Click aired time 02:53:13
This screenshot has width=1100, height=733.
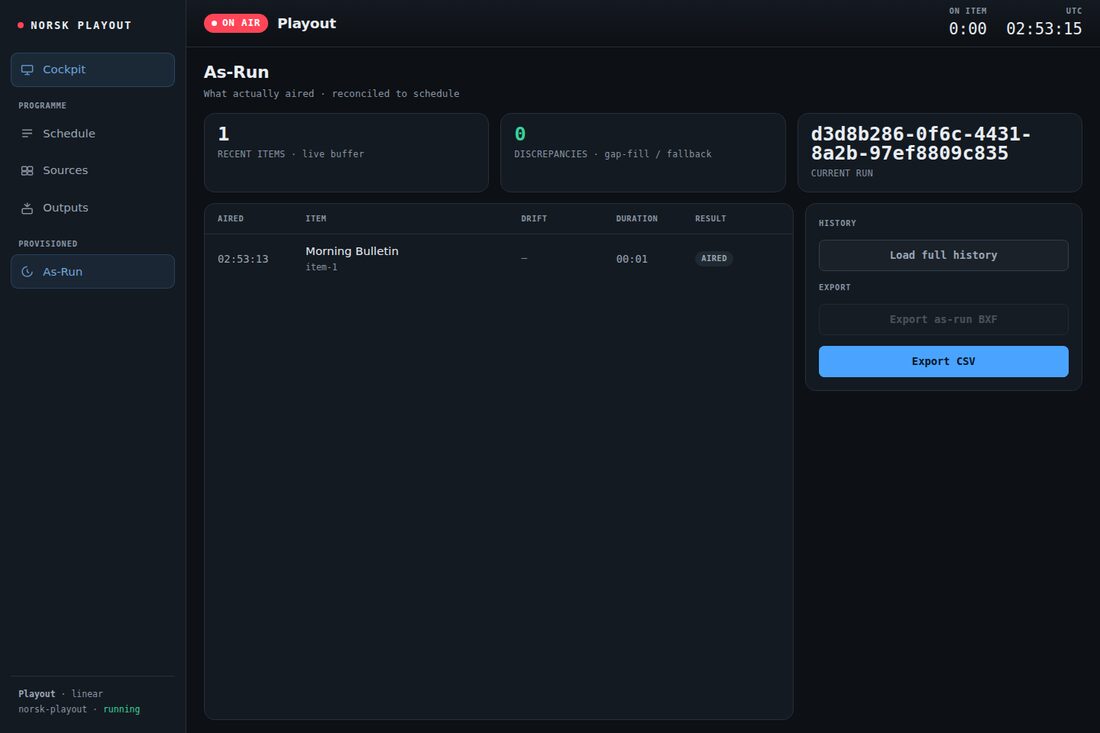243,259
